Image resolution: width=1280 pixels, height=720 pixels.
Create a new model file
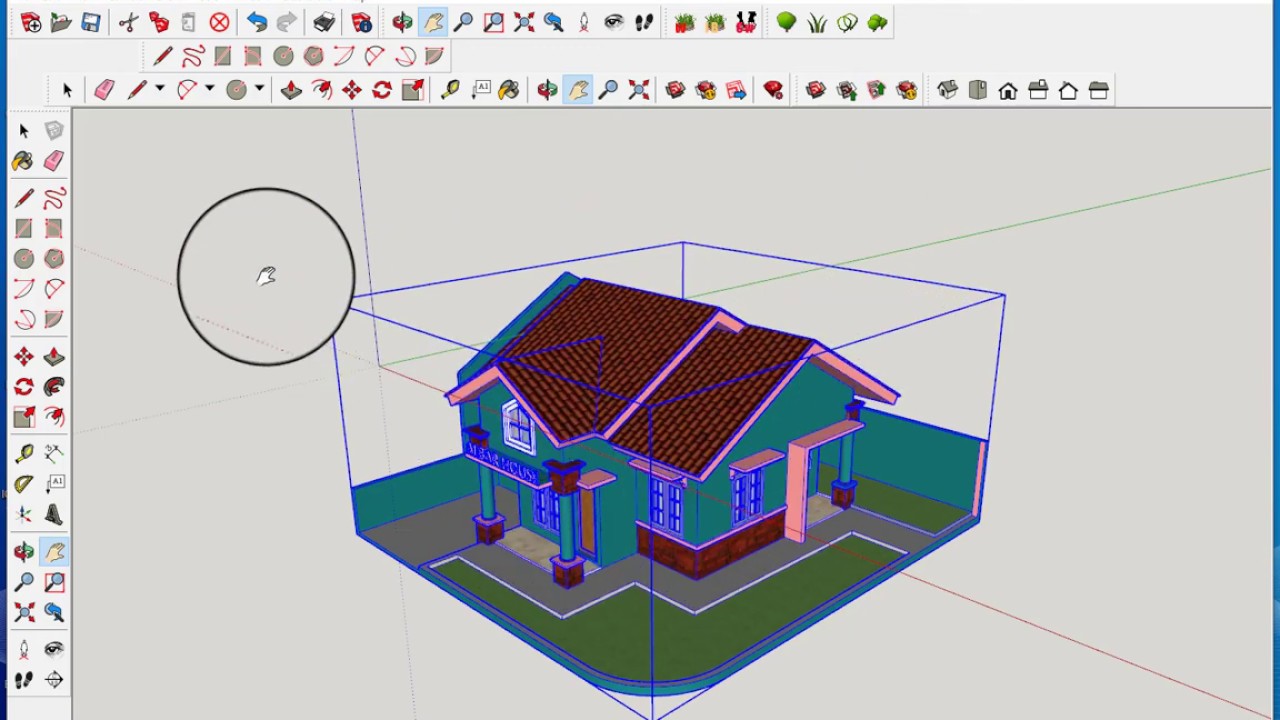31,22
